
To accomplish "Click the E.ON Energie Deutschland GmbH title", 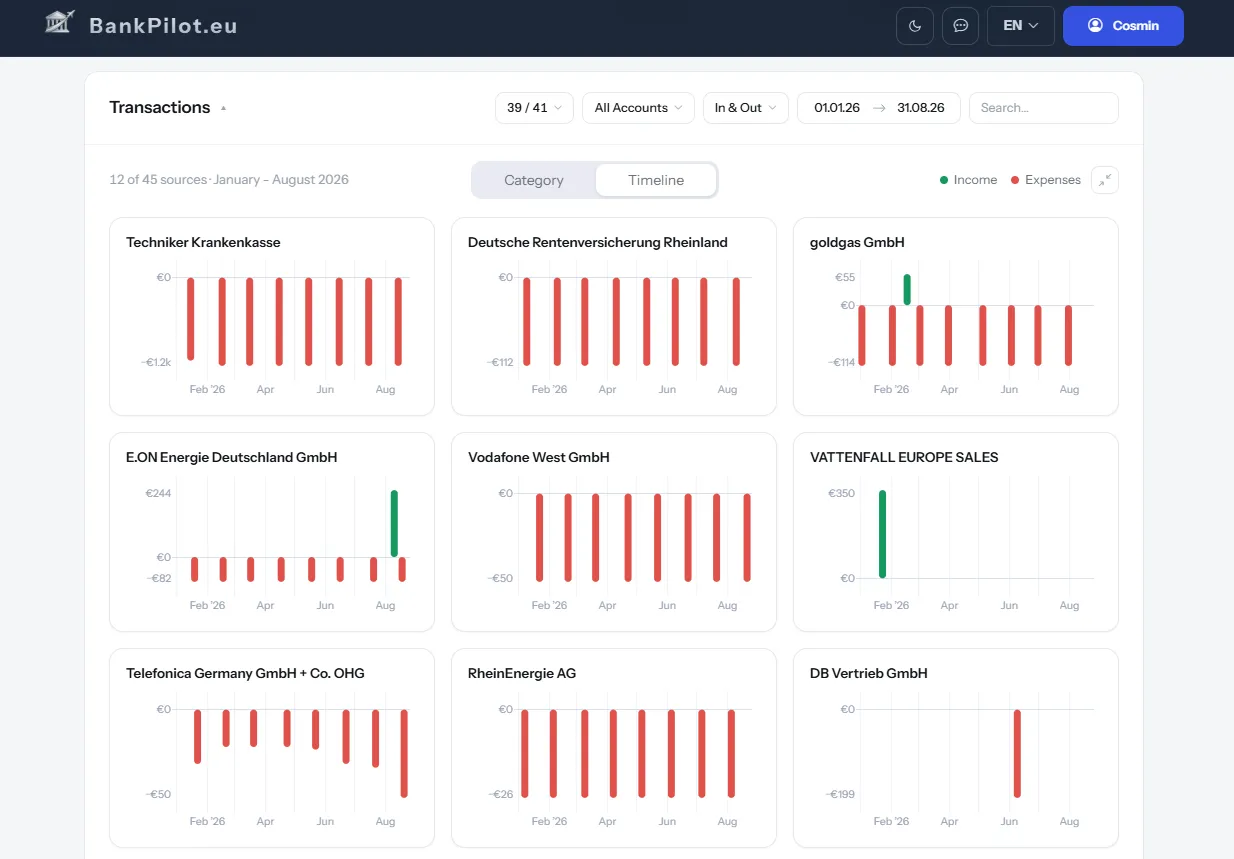I will click(x=232, y=457).
